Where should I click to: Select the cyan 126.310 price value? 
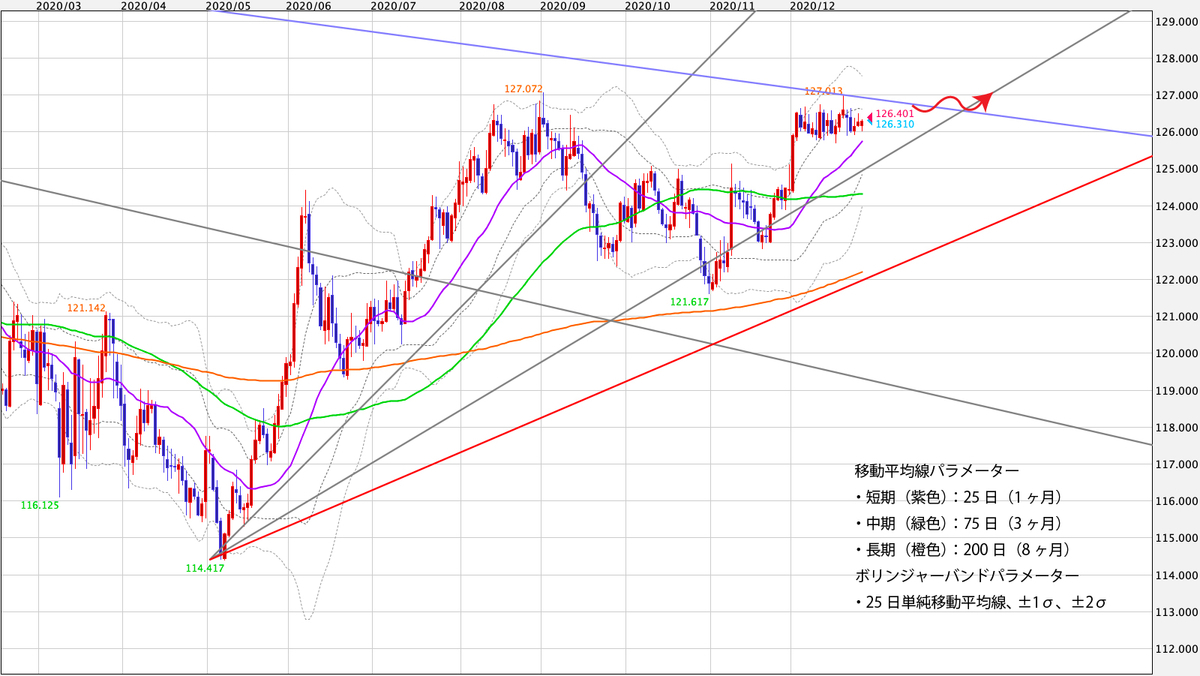click(895, 125)
